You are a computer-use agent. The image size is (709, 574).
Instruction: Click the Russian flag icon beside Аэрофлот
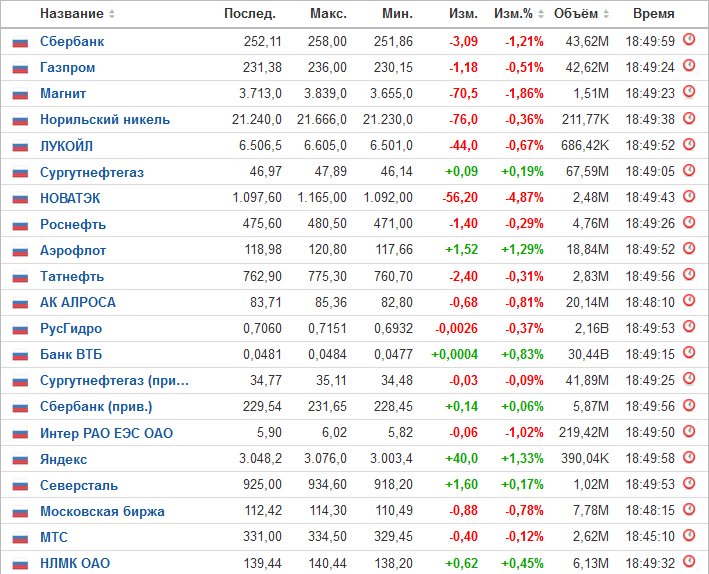point(20,251)
